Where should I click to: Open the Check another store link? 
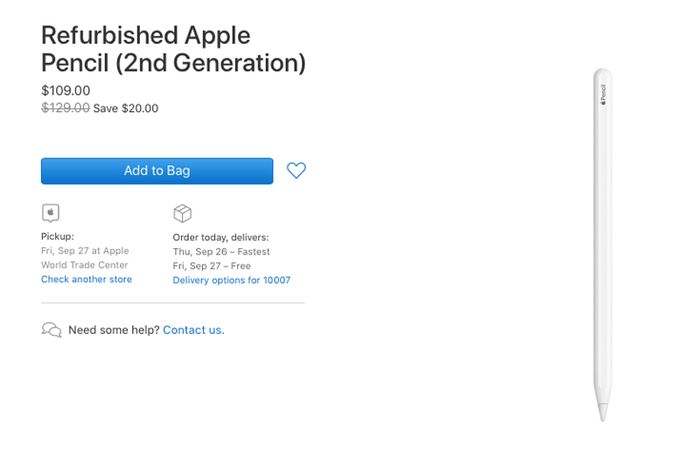click(x=87, y=279)
